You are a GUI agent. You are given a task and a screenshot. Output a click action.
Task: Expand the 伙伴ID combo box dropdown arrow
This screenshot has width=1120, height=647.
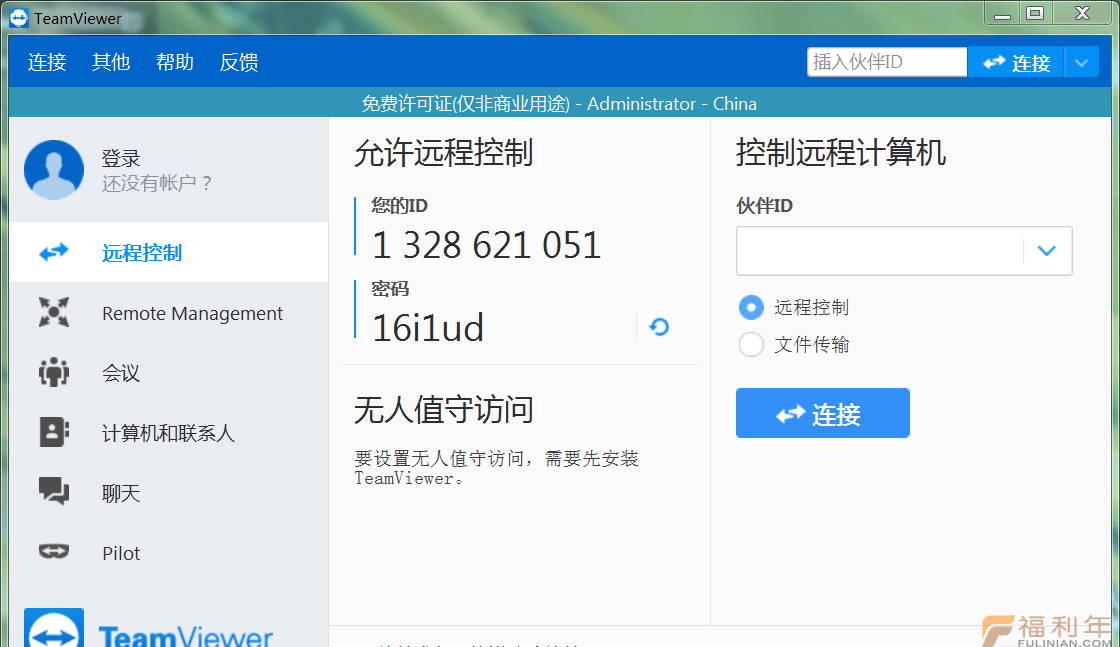(1046, 251)
